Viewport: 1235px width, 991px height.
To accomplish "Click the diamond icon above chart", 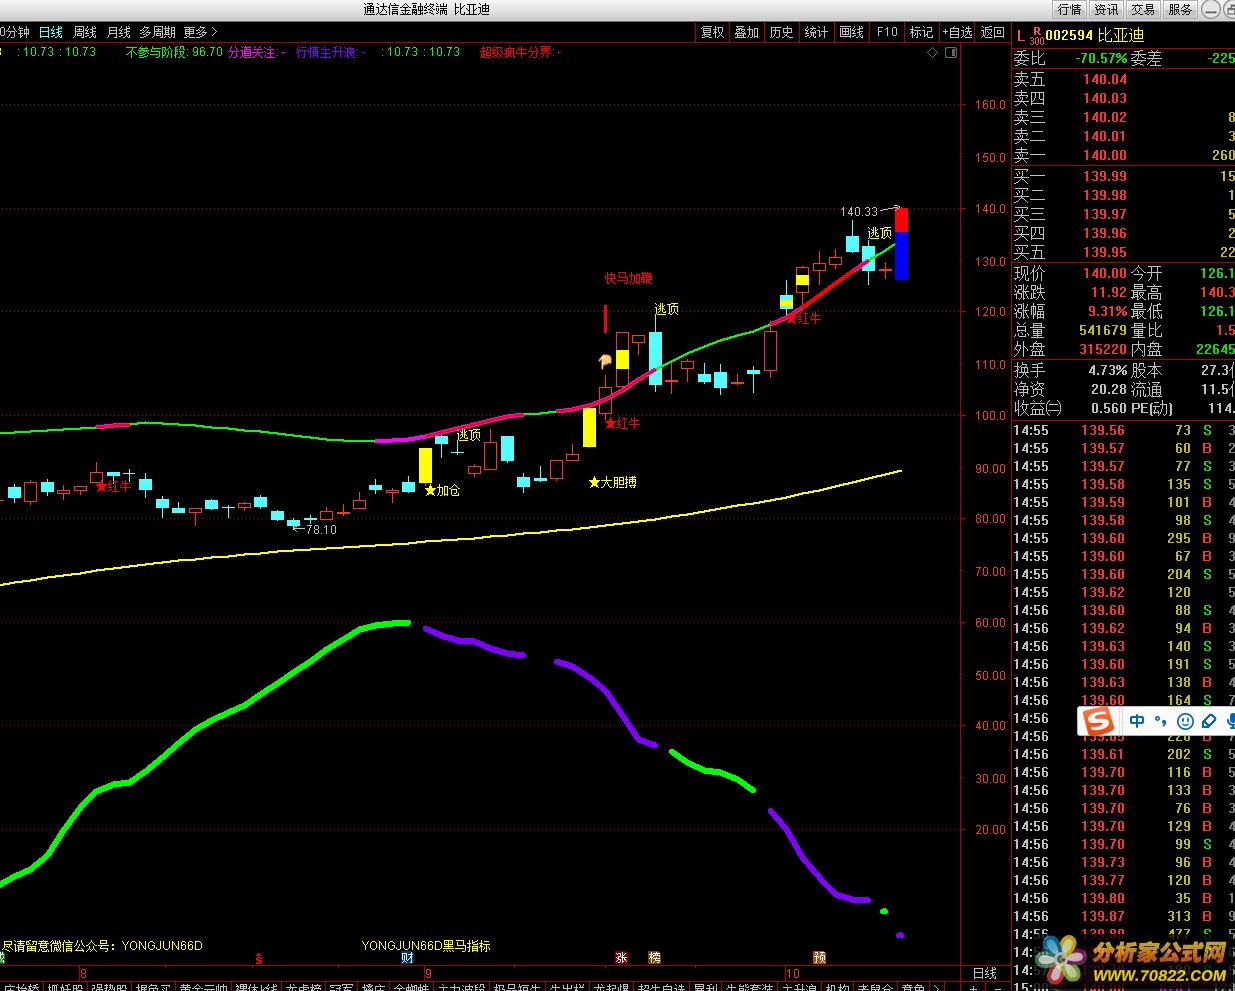I will pyautogui.click(x=932, y=53).
